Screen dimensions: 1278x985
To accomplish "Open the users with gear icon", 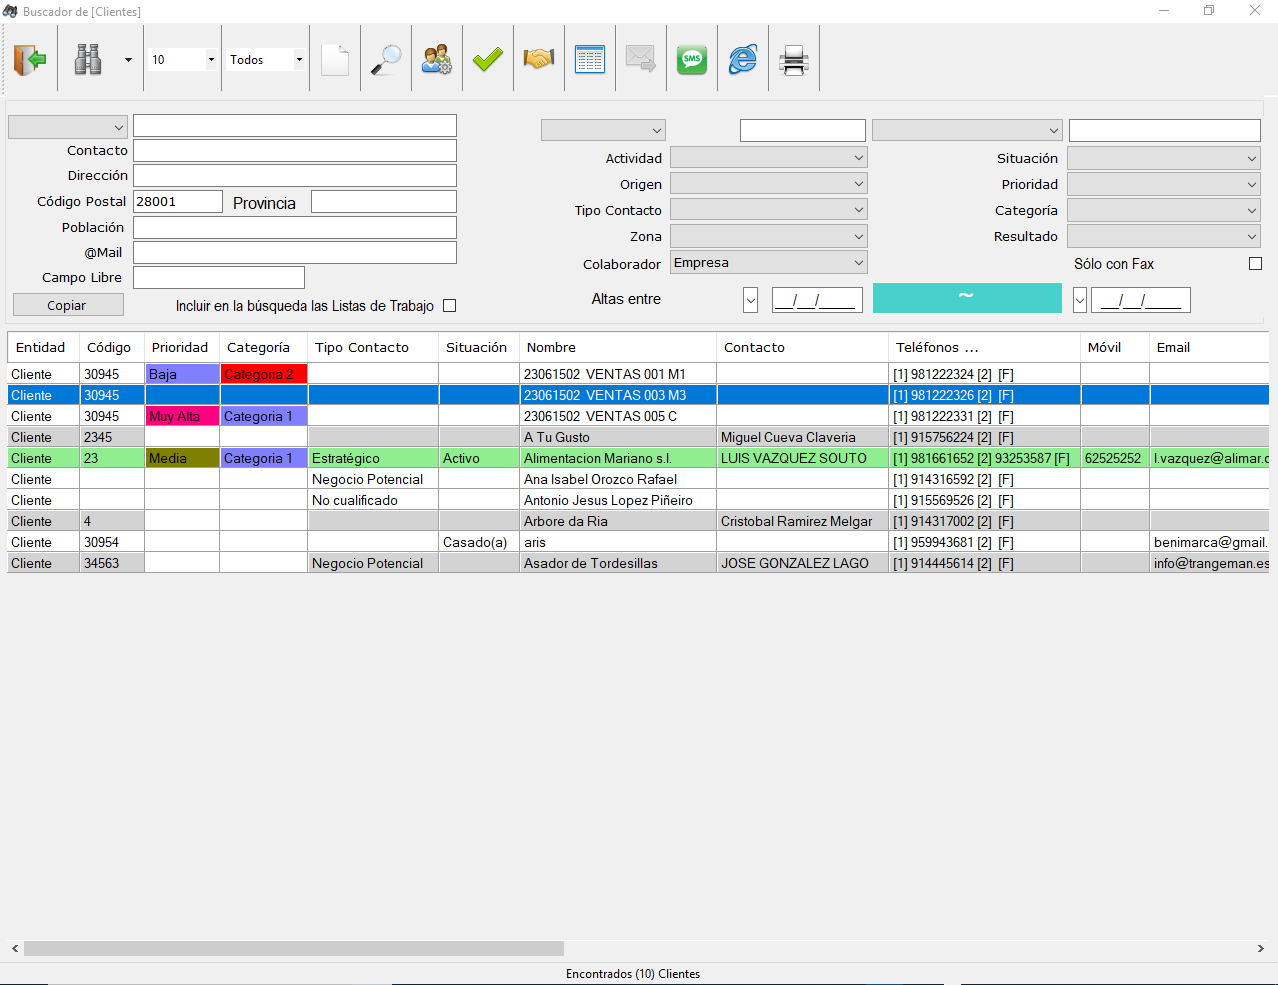I will 437,60.
